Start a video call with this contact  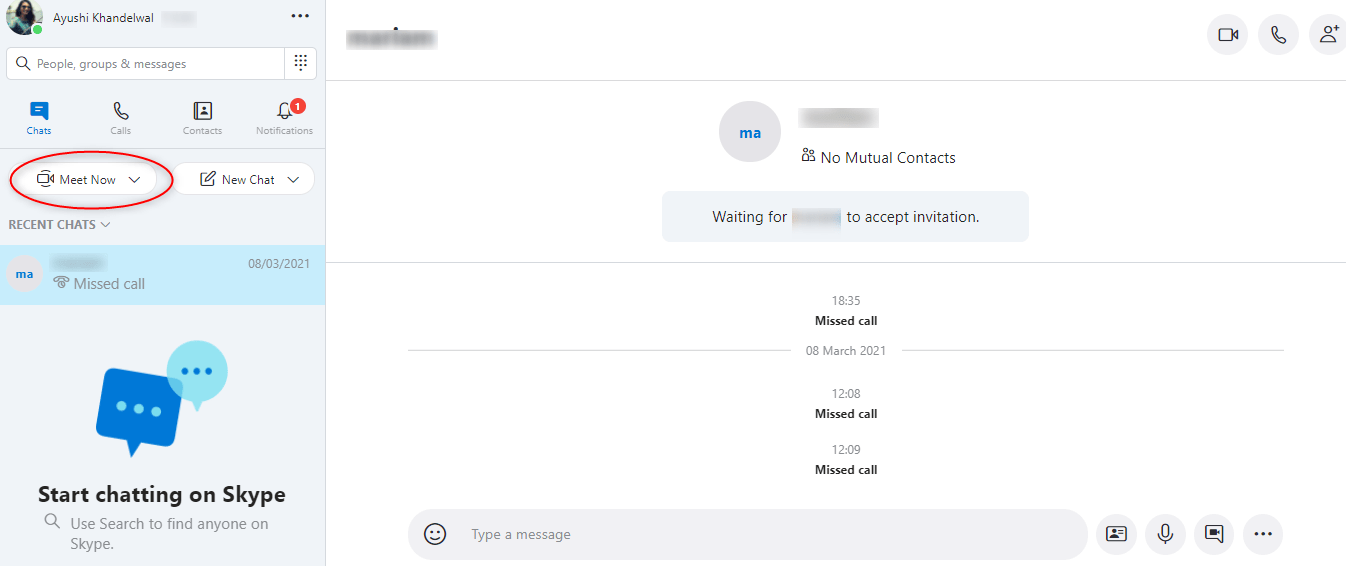point(1227,35)
